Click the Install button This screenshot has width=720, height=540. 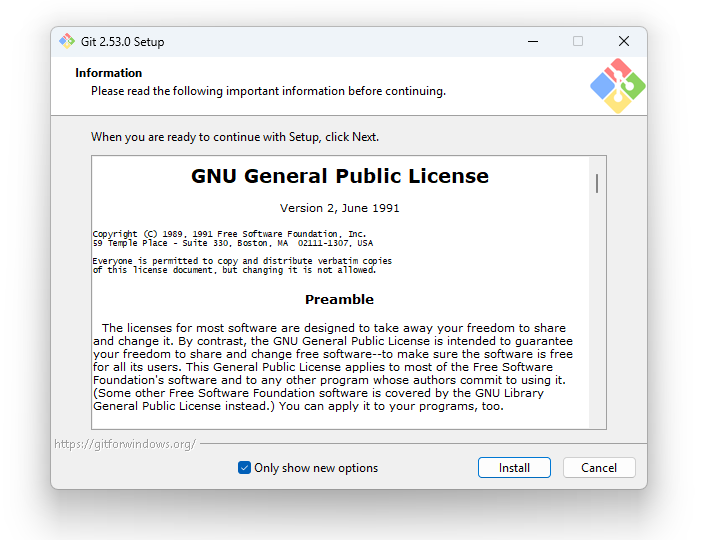point(514,467)
